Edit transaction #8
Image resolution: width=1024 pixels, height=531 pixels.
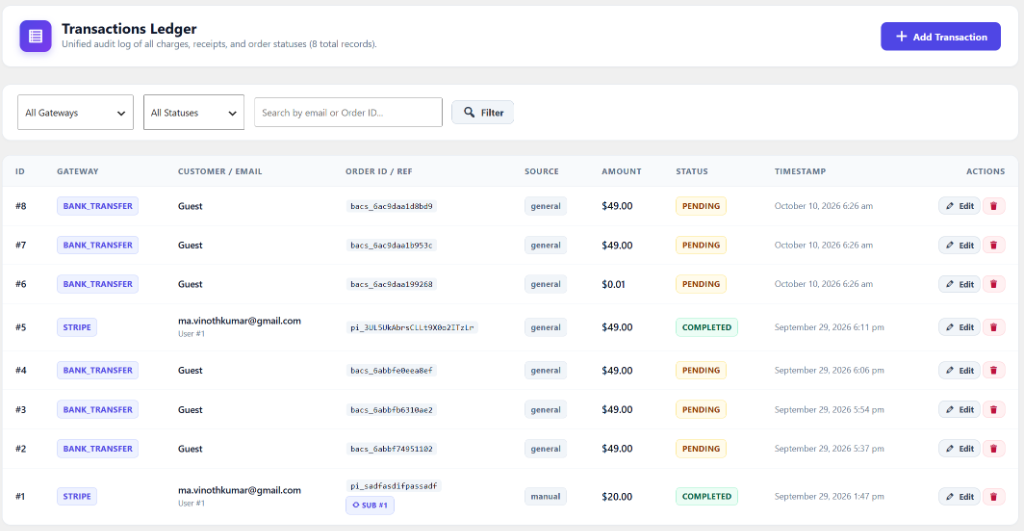point(959,206)
